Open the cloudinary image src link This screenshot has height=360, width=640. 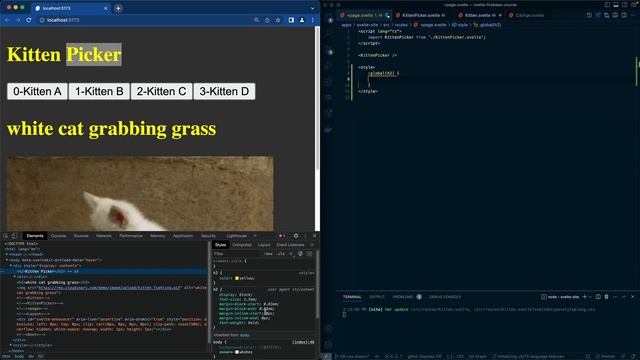(x=109, y=287)
